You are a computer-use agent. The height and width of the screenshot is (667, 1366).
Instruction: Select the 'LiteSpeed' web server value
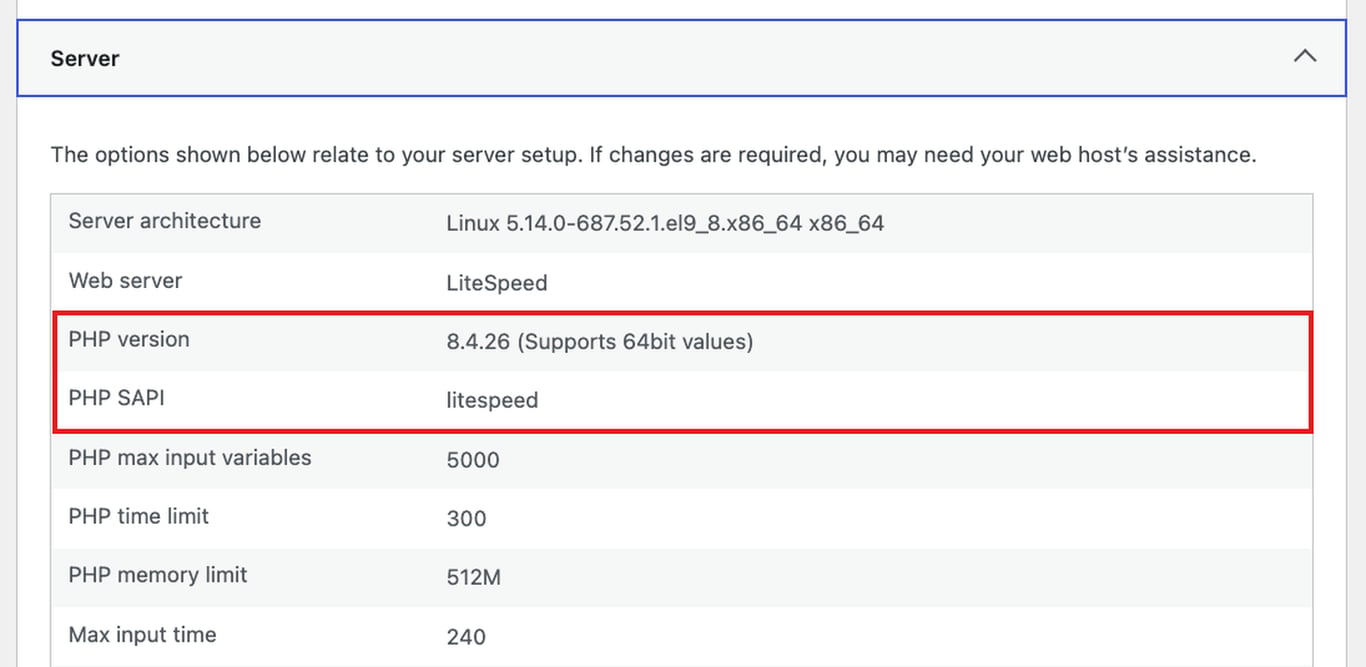[497, 283]
